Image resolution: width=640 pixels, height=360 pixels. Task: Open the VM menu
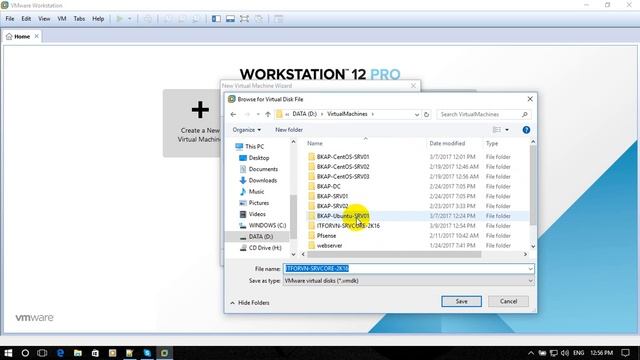point(62,19)
